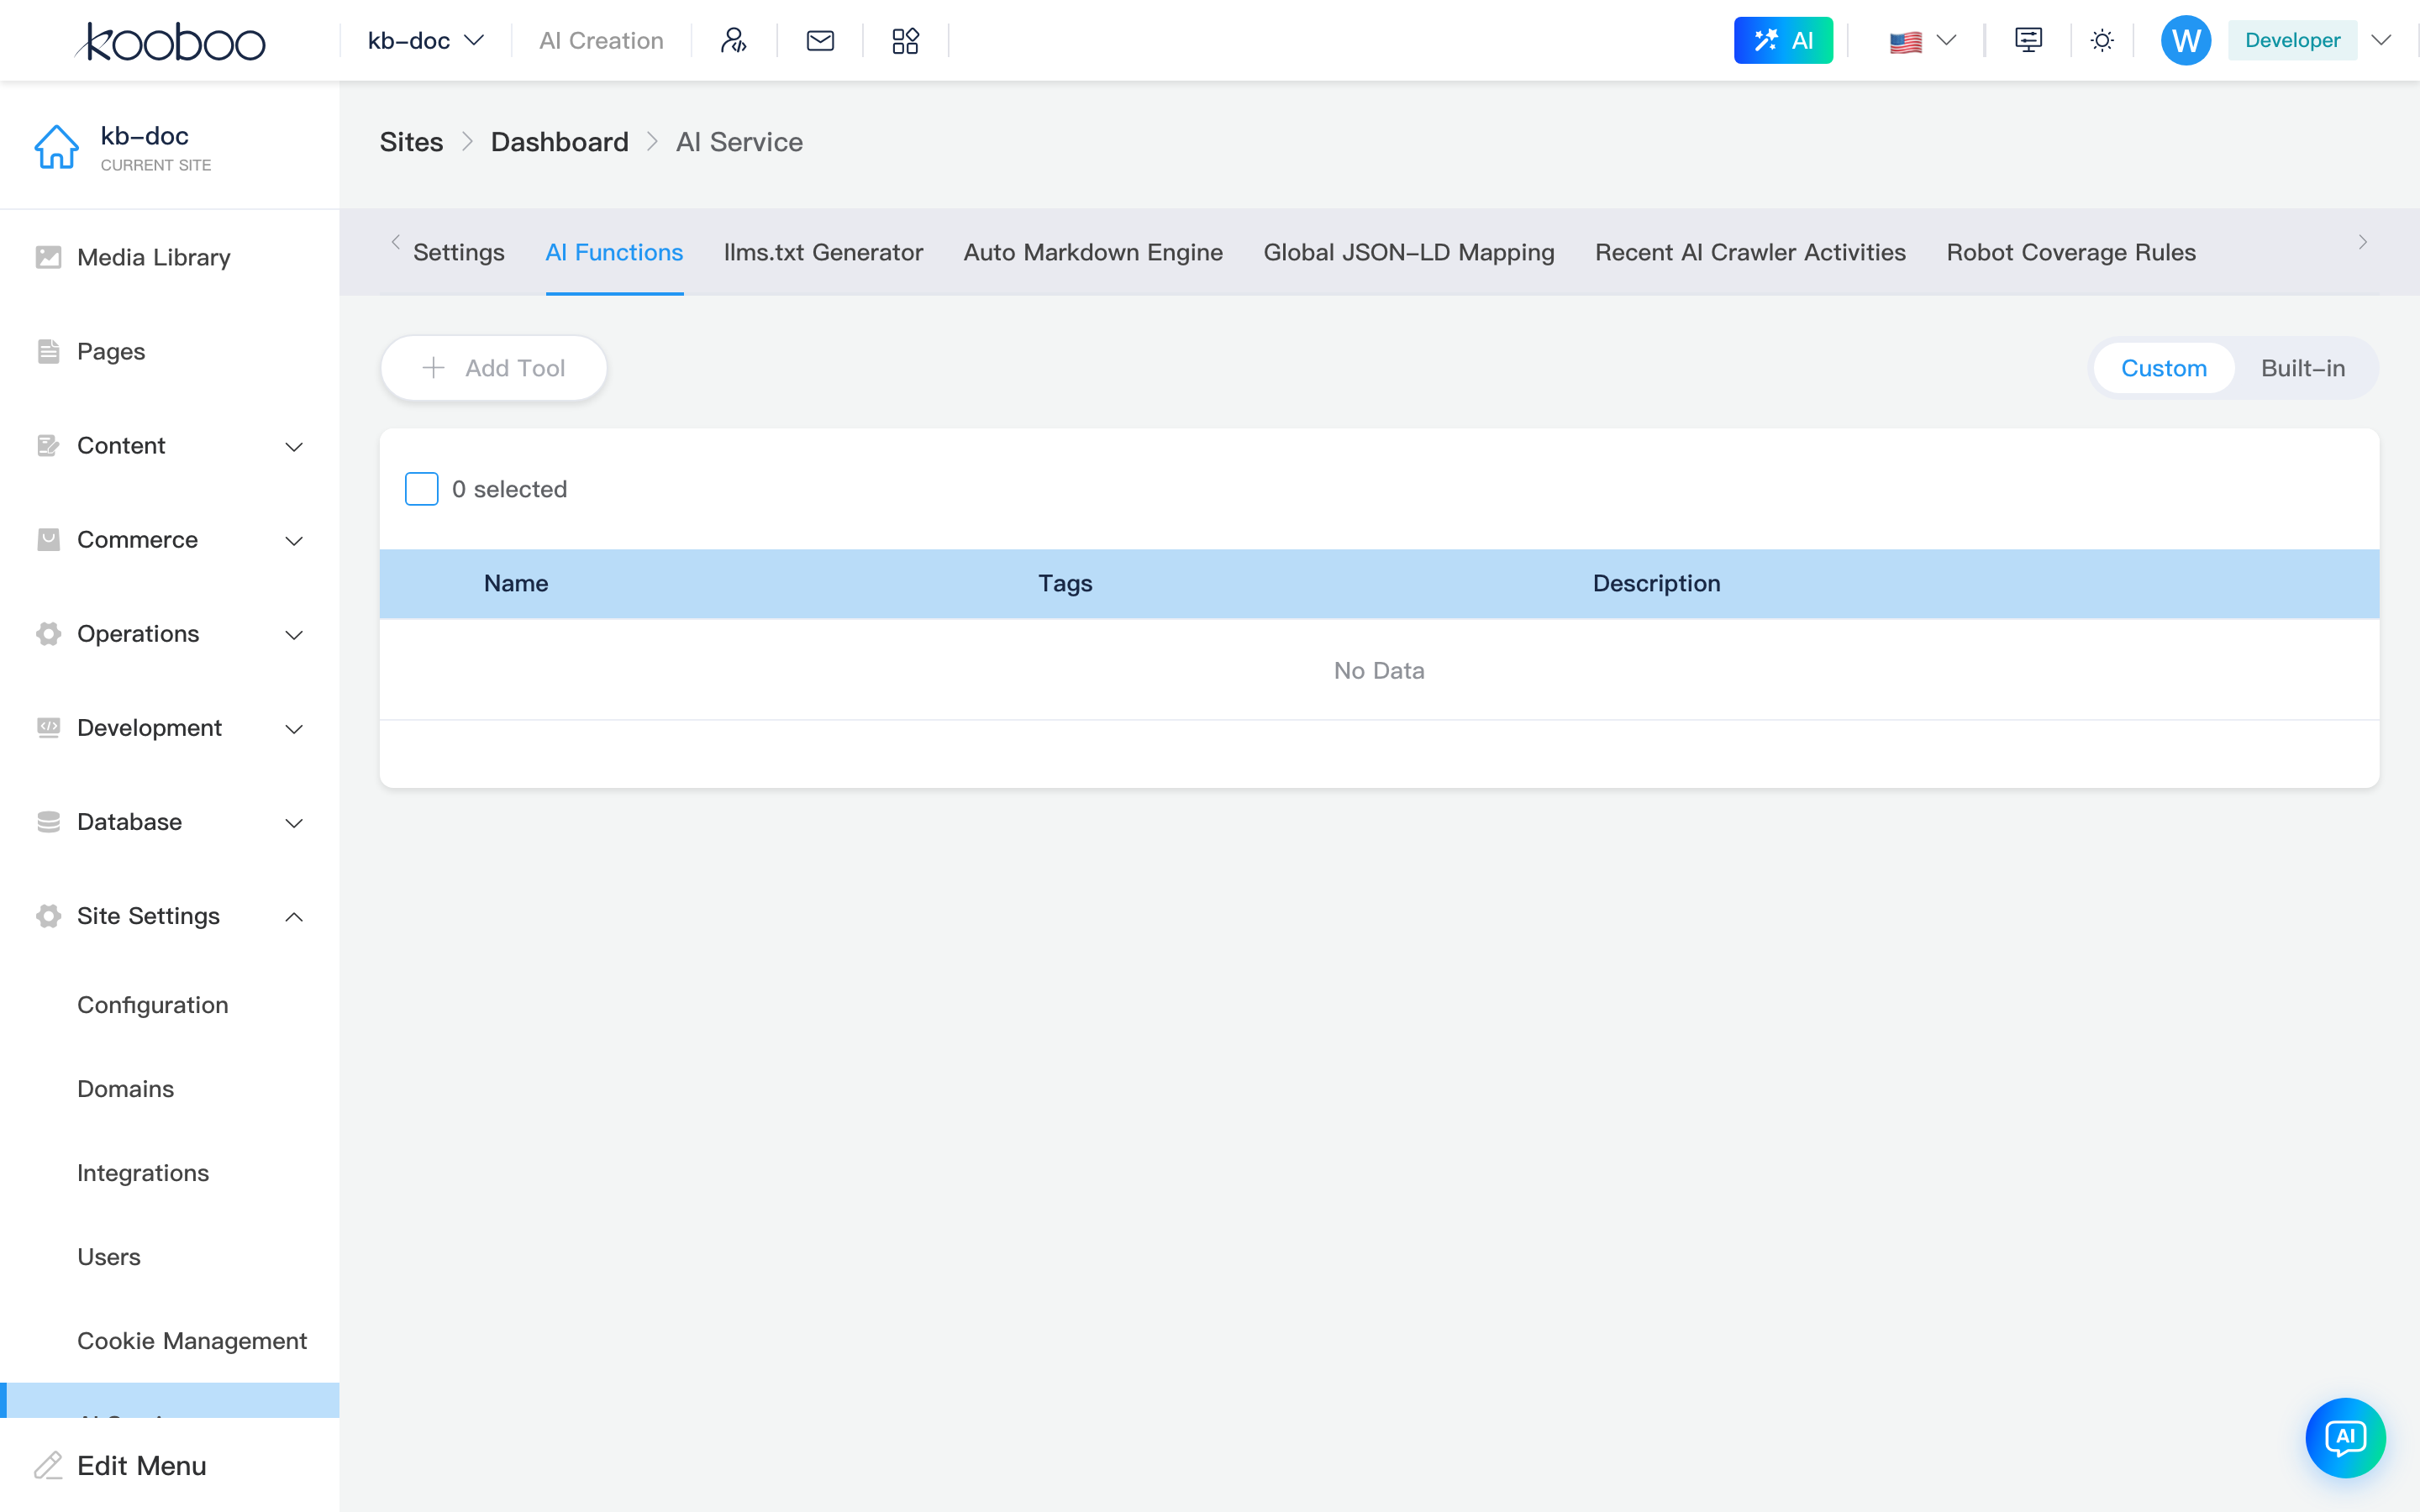Open the Settings tab
Image resolution: width=2420 pixels, height=1512 pixels.
point(458,252)
